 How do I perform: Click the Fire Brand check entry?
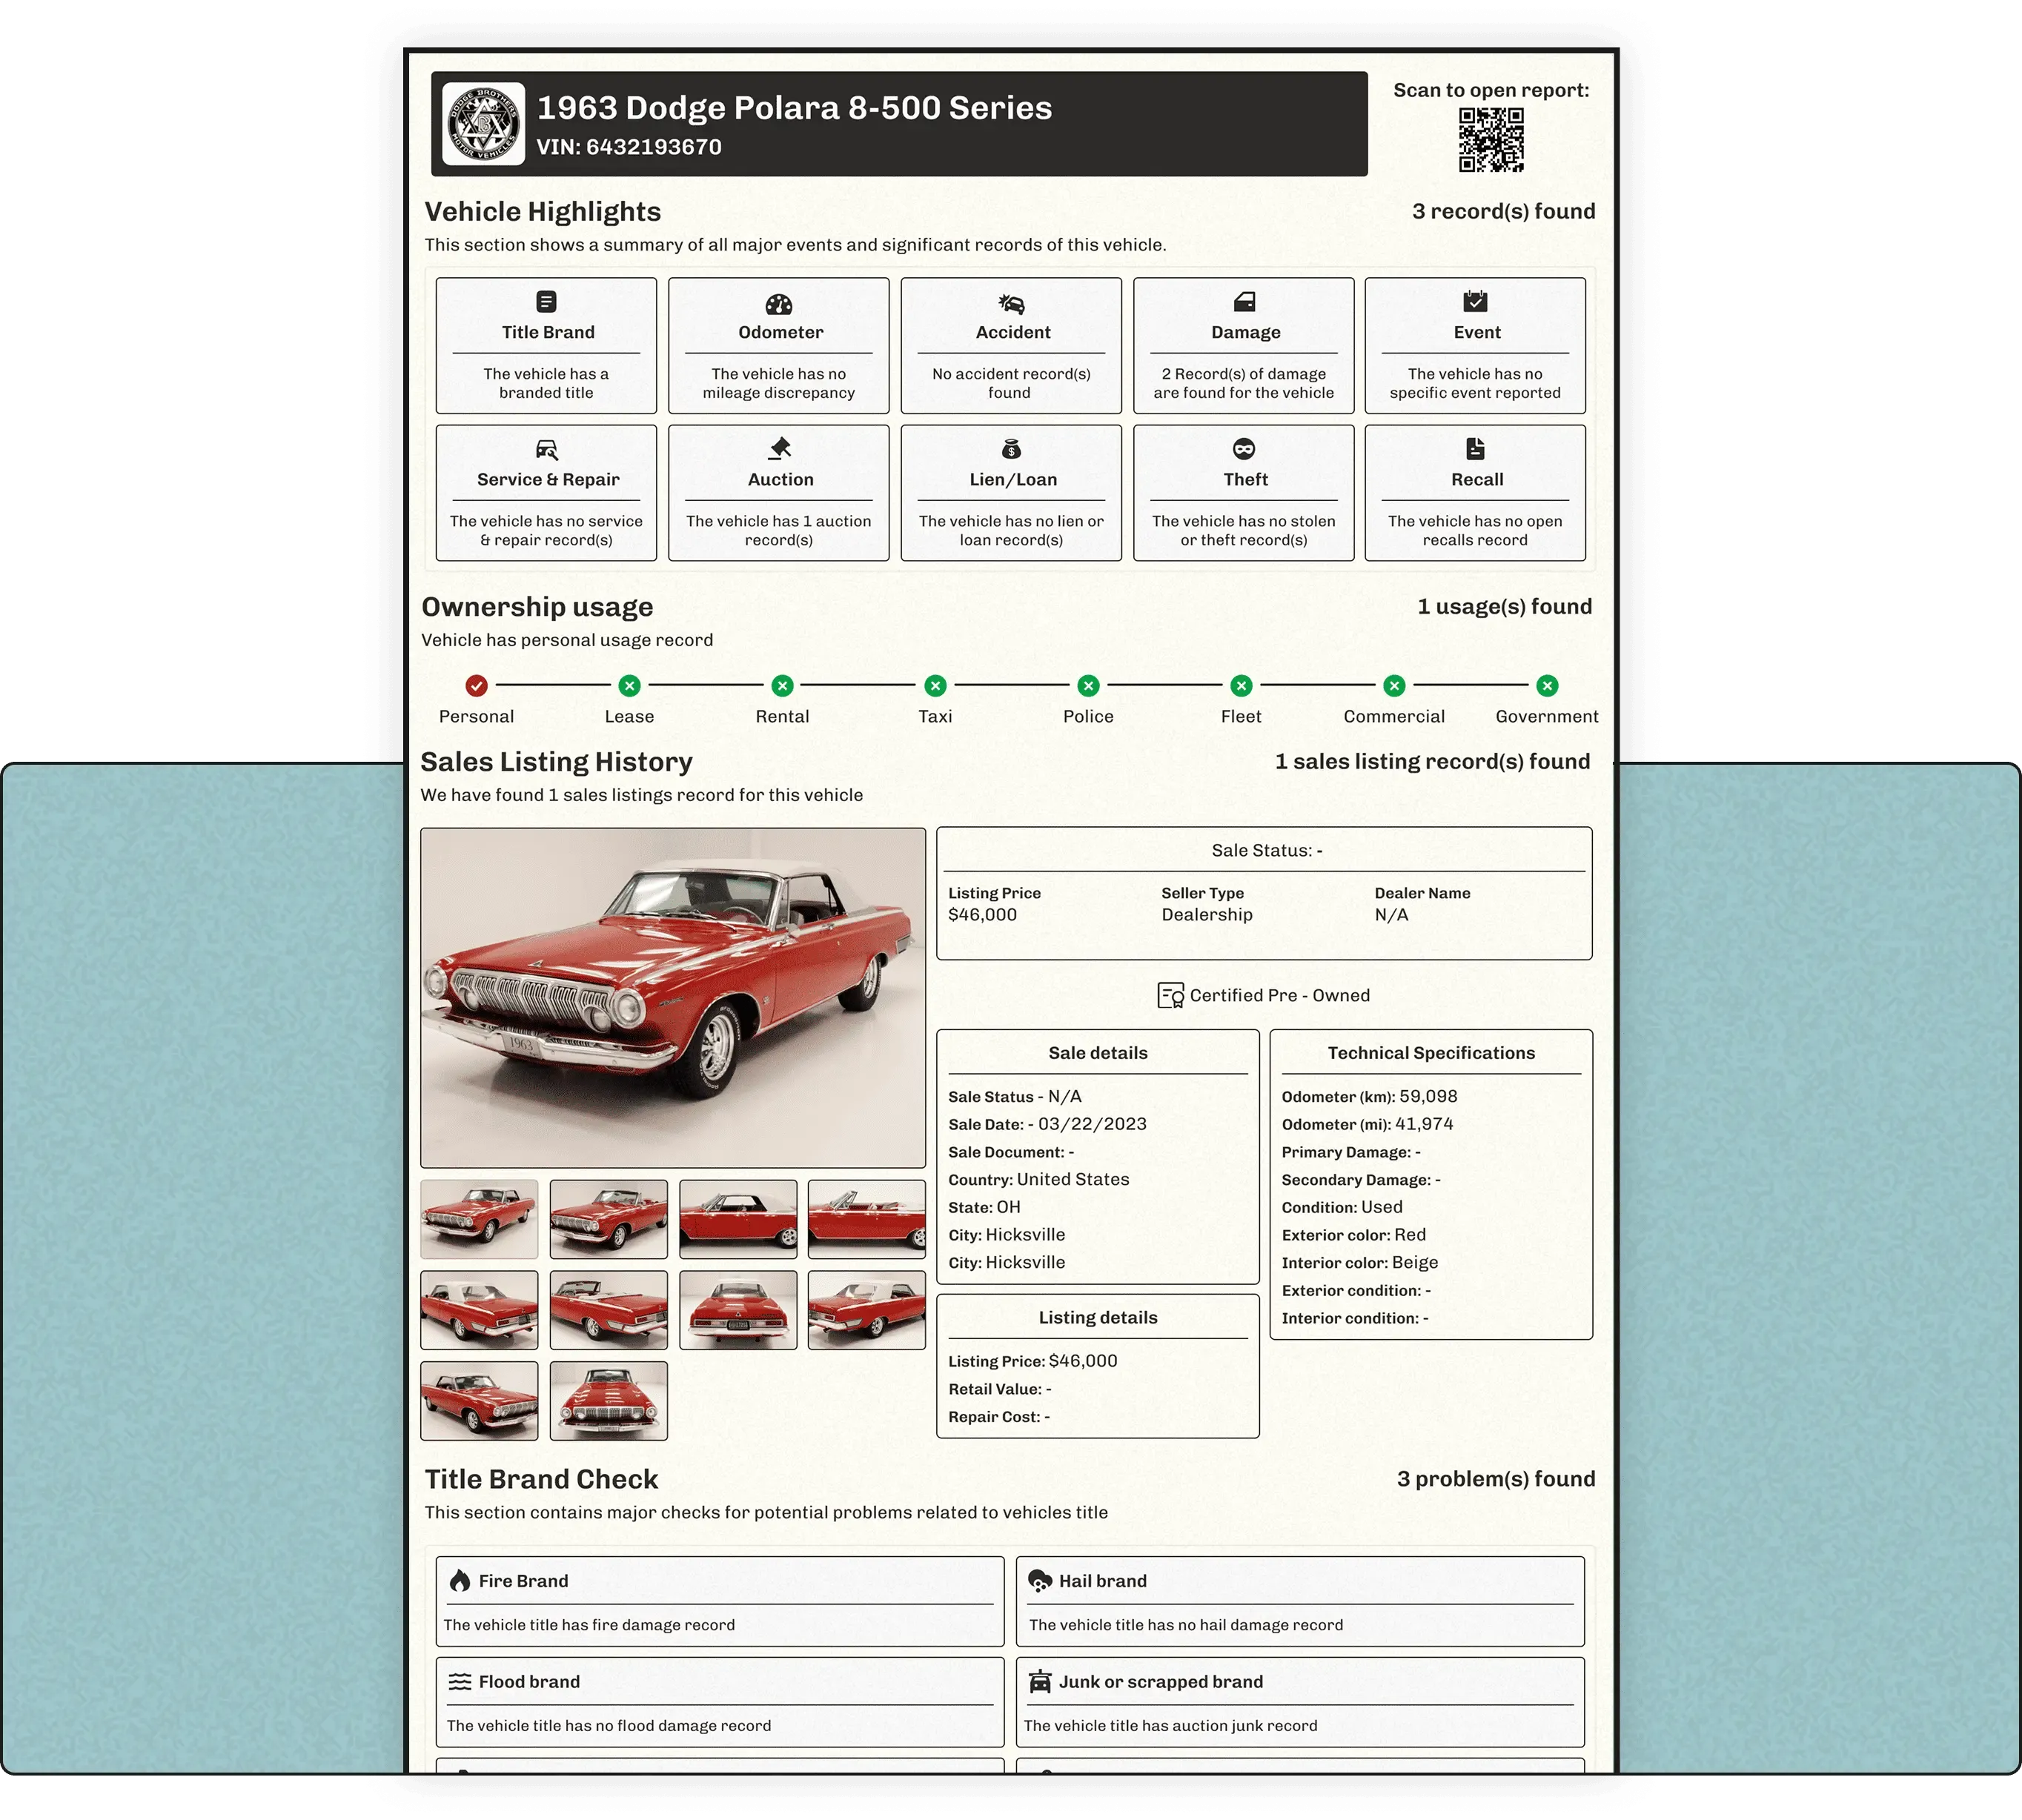pyautogui.click(x=719, y=1600)
